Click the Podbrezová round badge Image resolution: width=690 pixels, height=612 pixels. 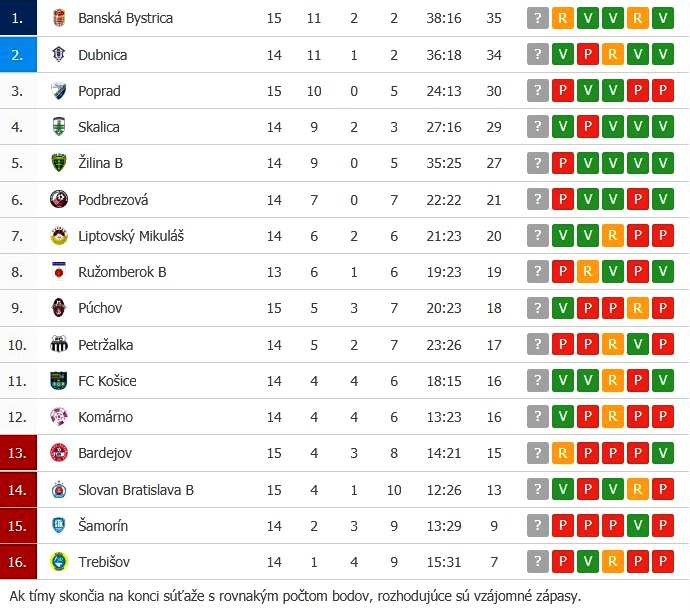tap(59, 199)
